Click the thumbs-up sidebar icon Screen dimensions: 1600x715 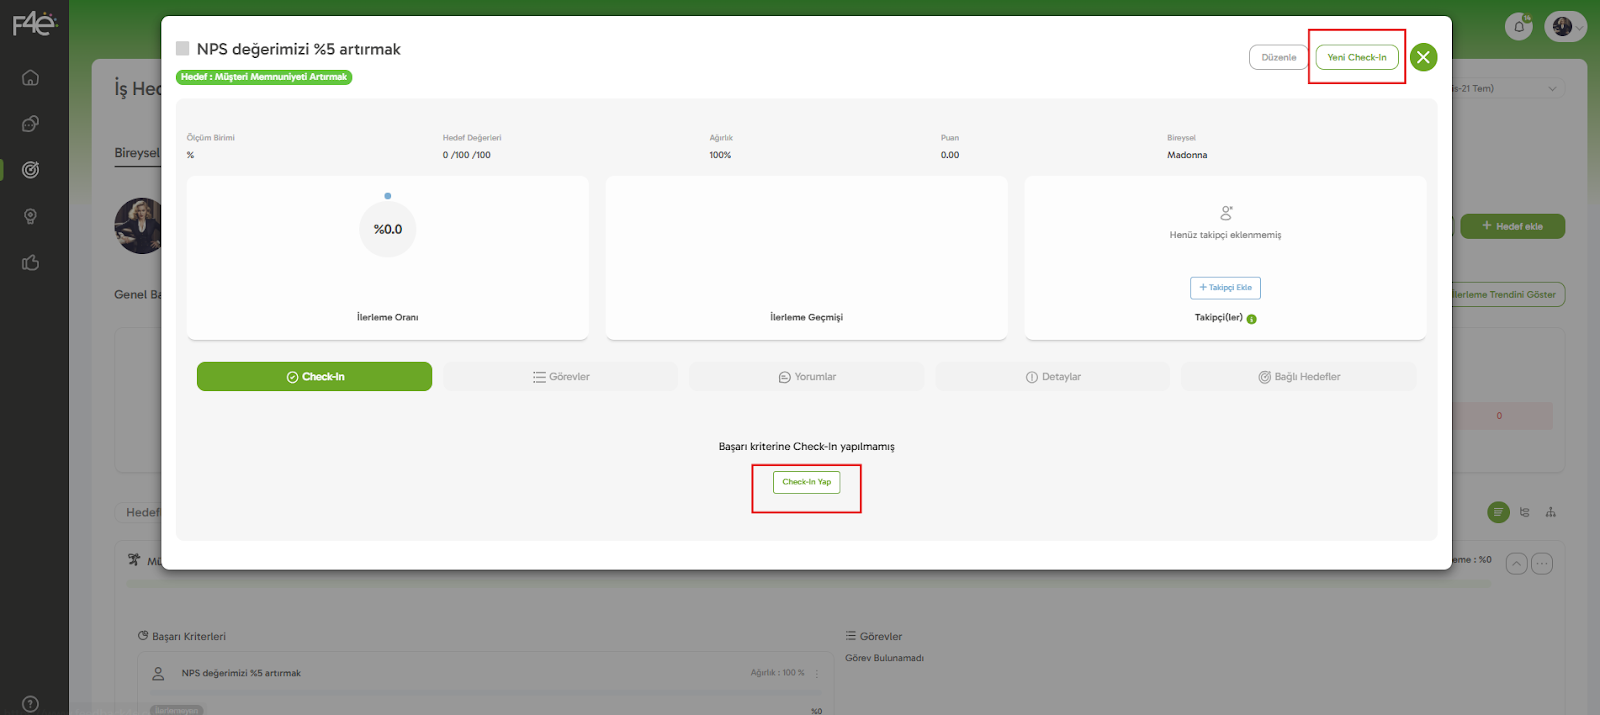point(31,263)
